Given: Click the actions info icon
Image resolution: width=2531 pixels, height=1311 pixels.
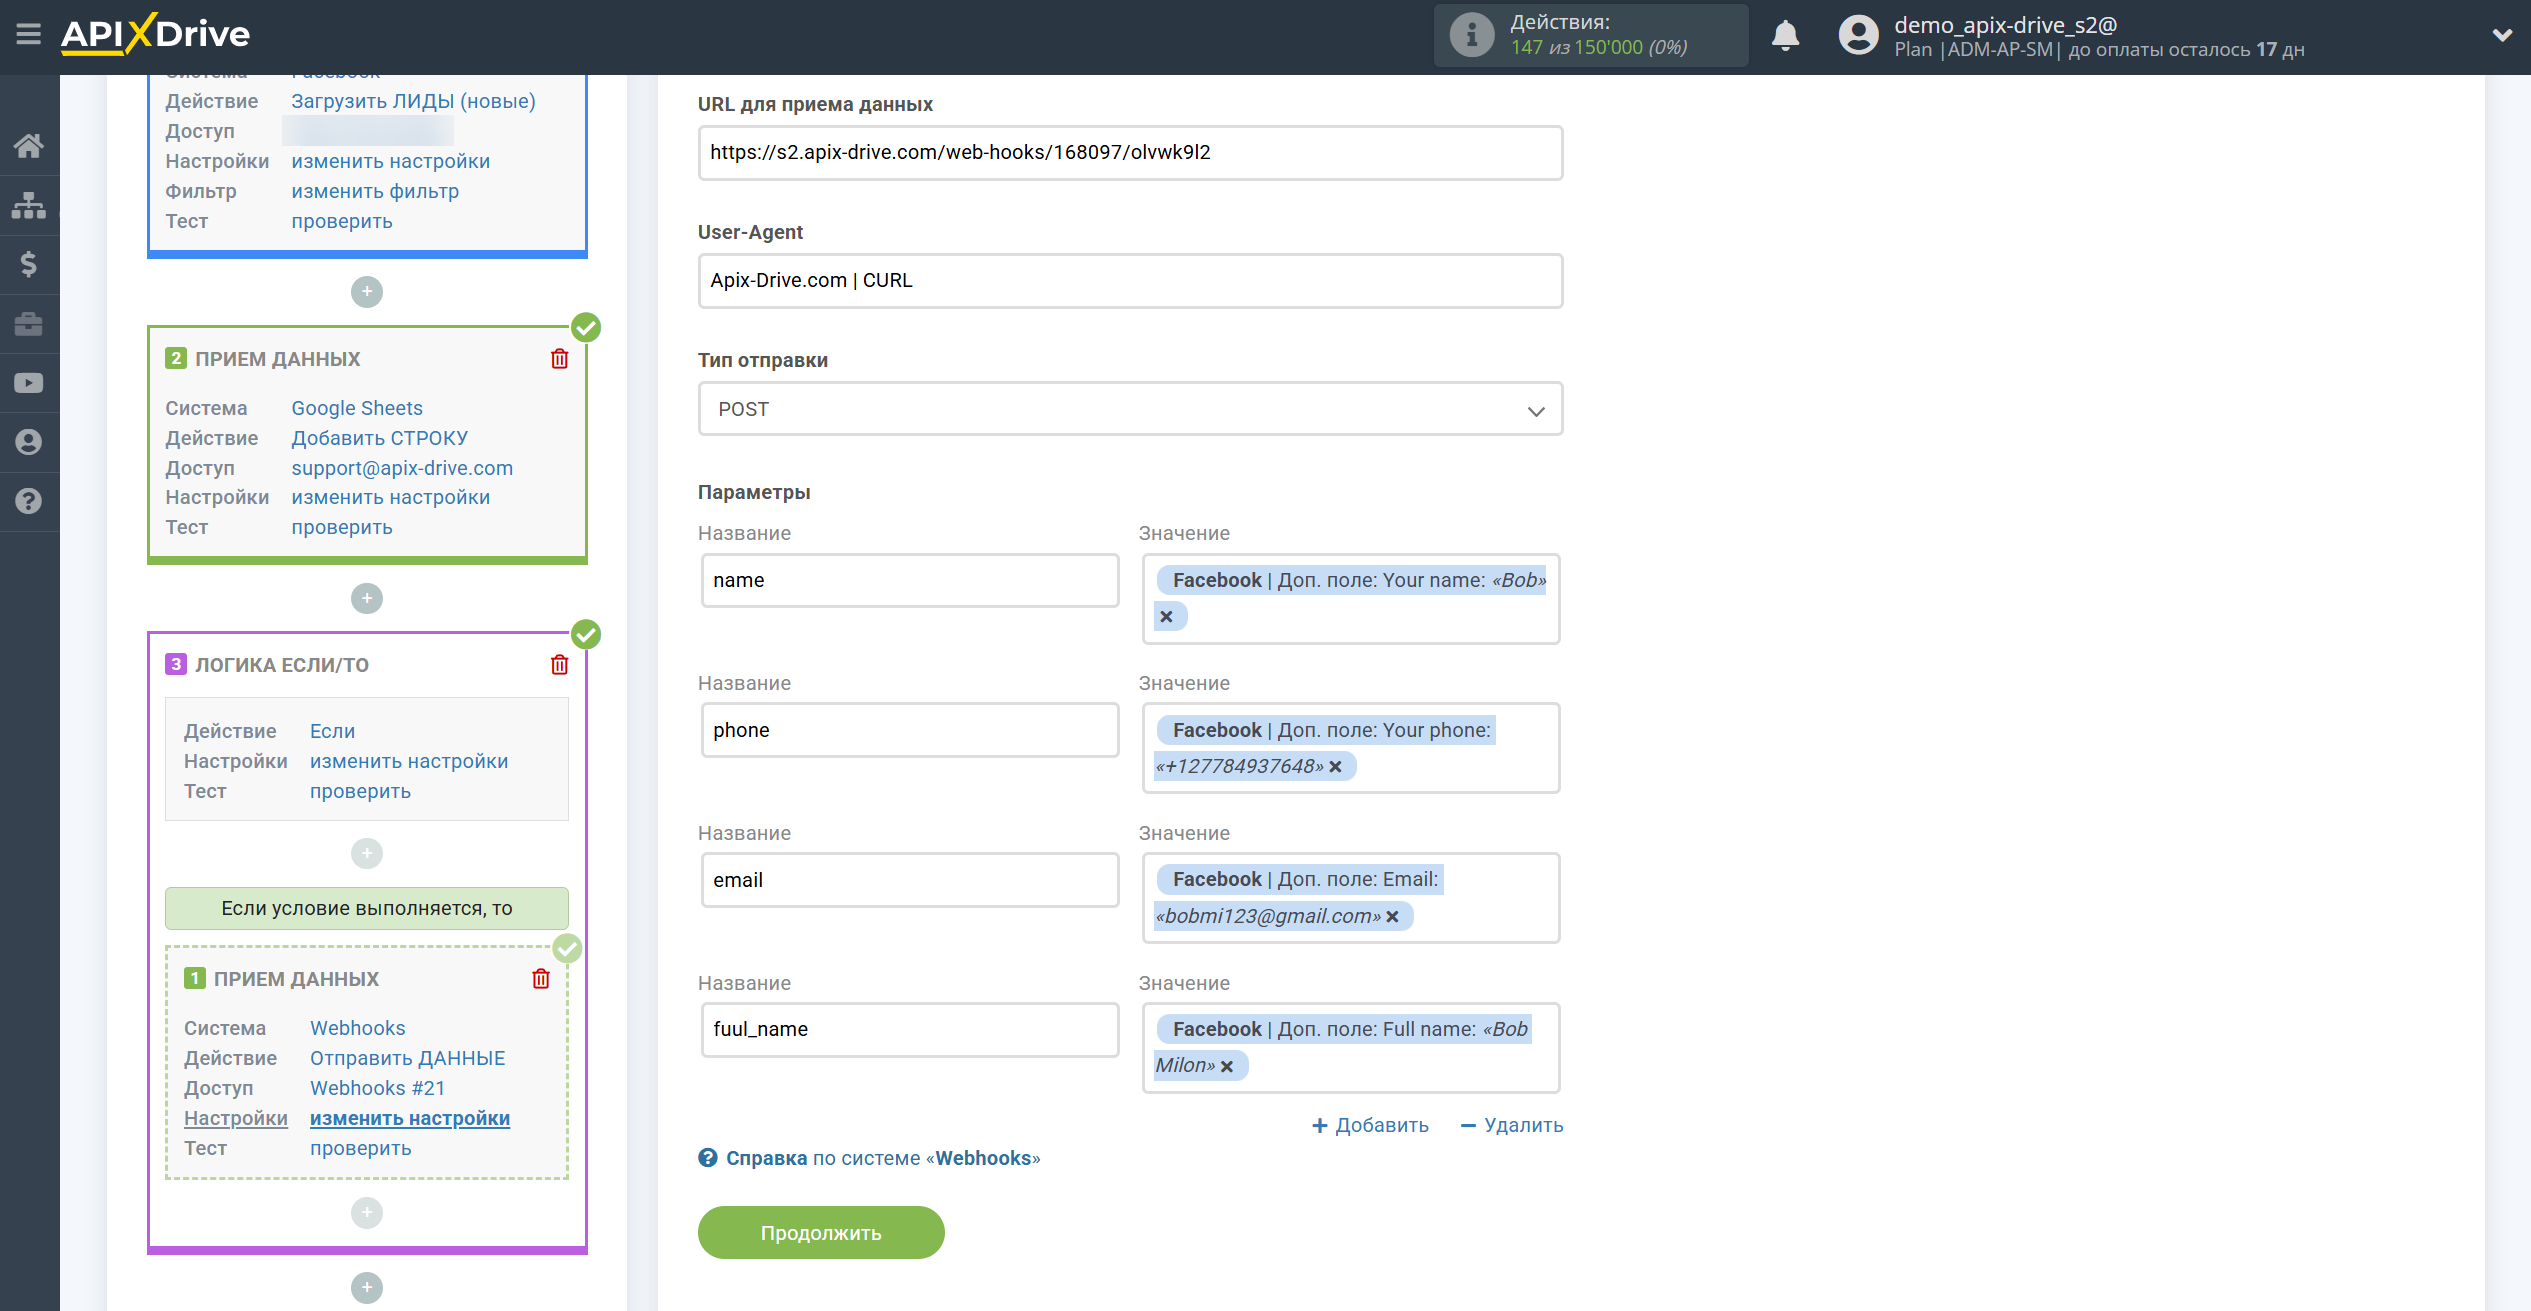Looking at the screenshot, I should (x=1471, y=35).
